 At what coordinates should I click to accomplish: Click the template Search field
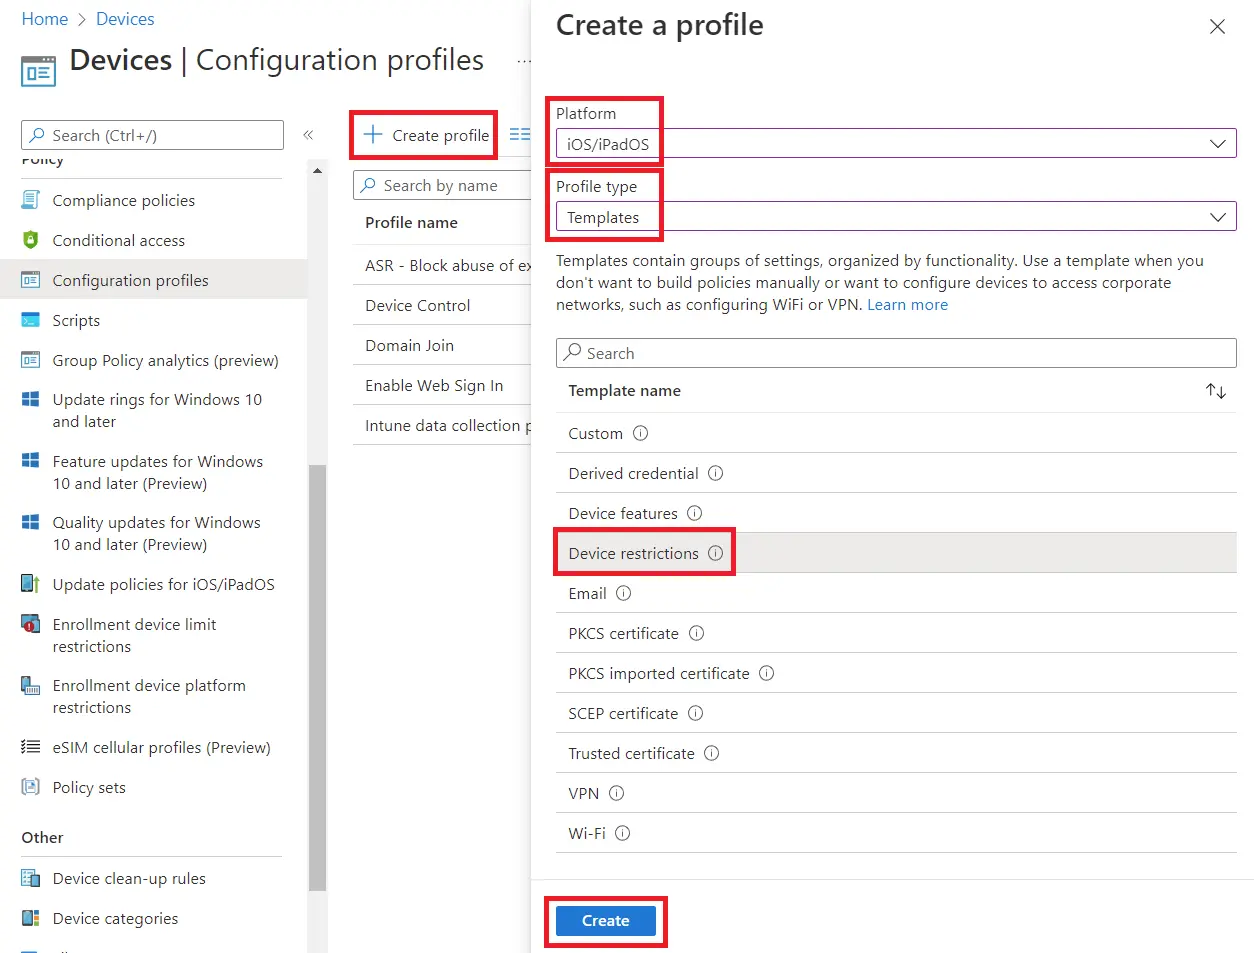pos(895,353)
